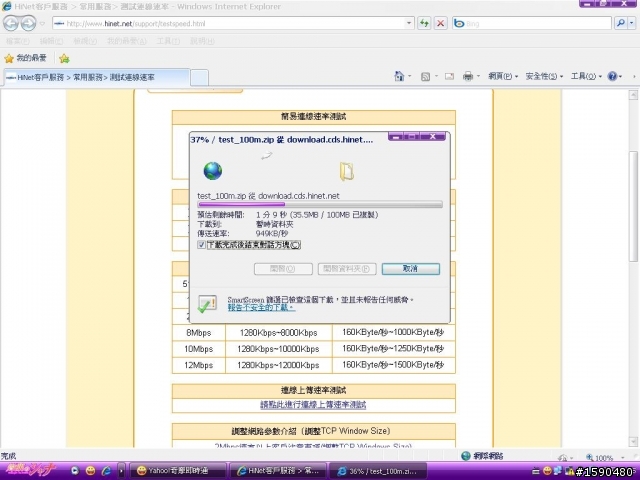
Task: Click the 報告不安全的下載 link
Action: tap(261, 308)
